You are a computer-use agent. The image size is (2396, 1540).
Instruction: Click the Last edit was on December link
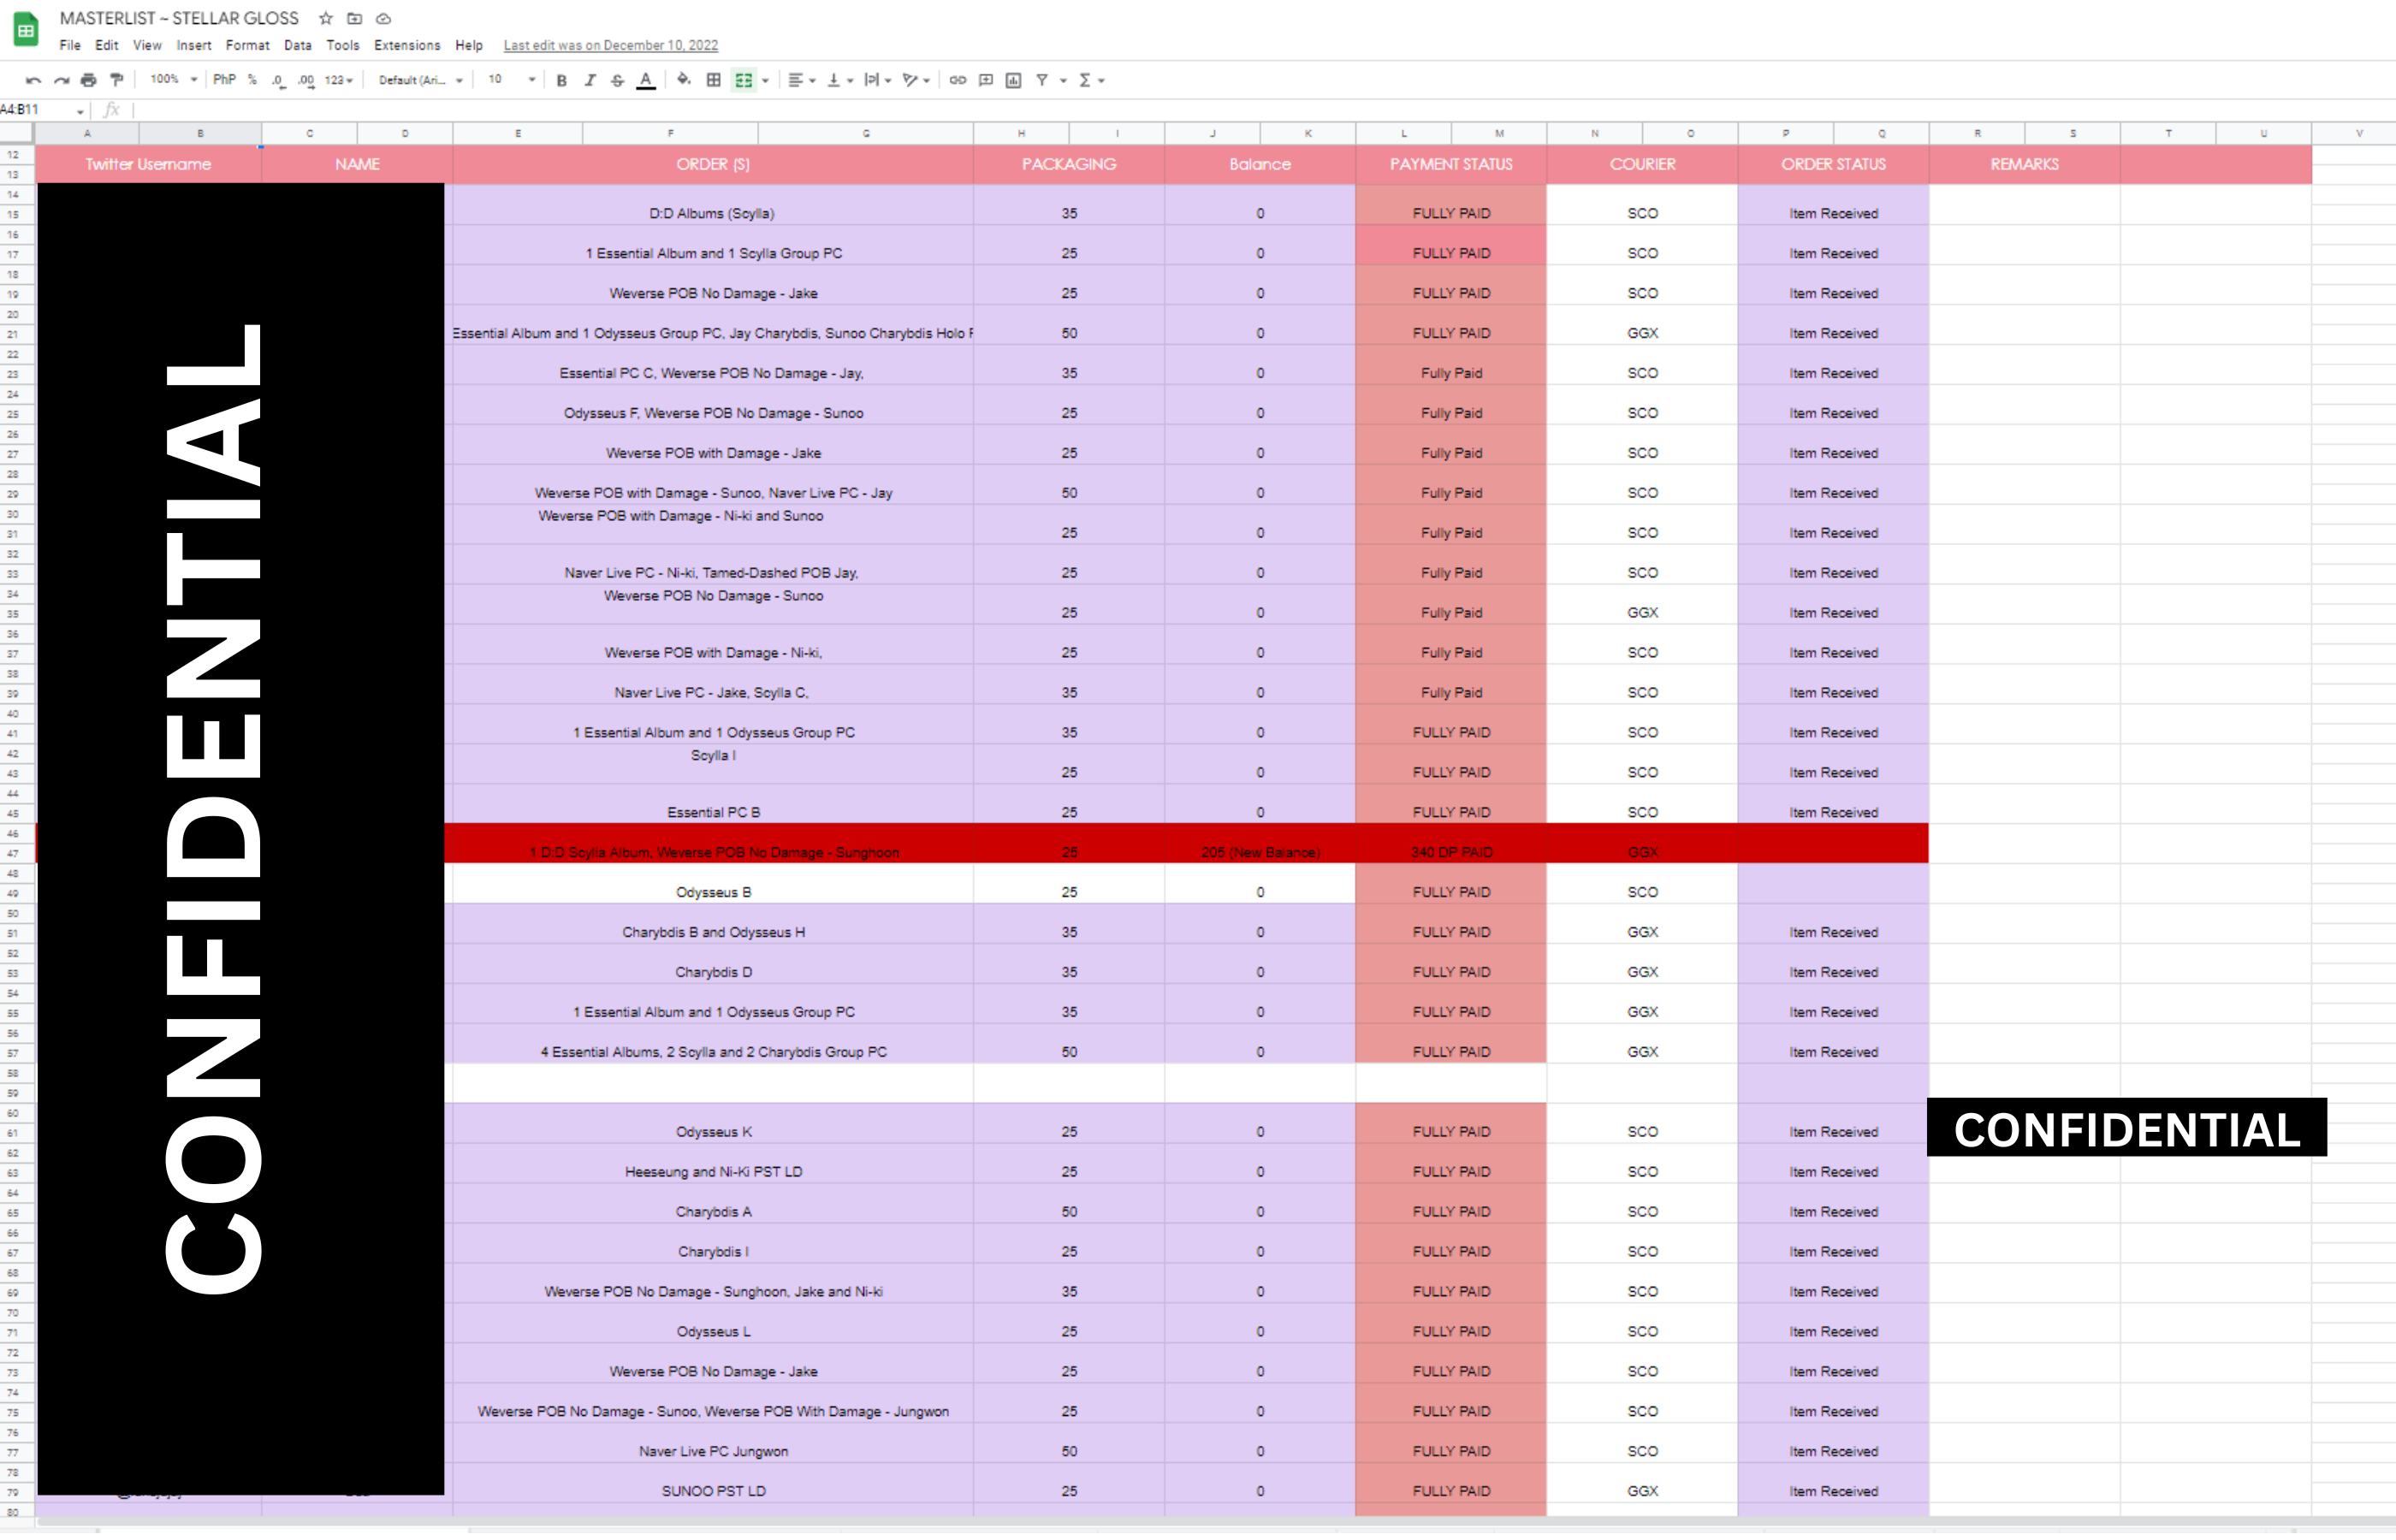click(610, 45)
